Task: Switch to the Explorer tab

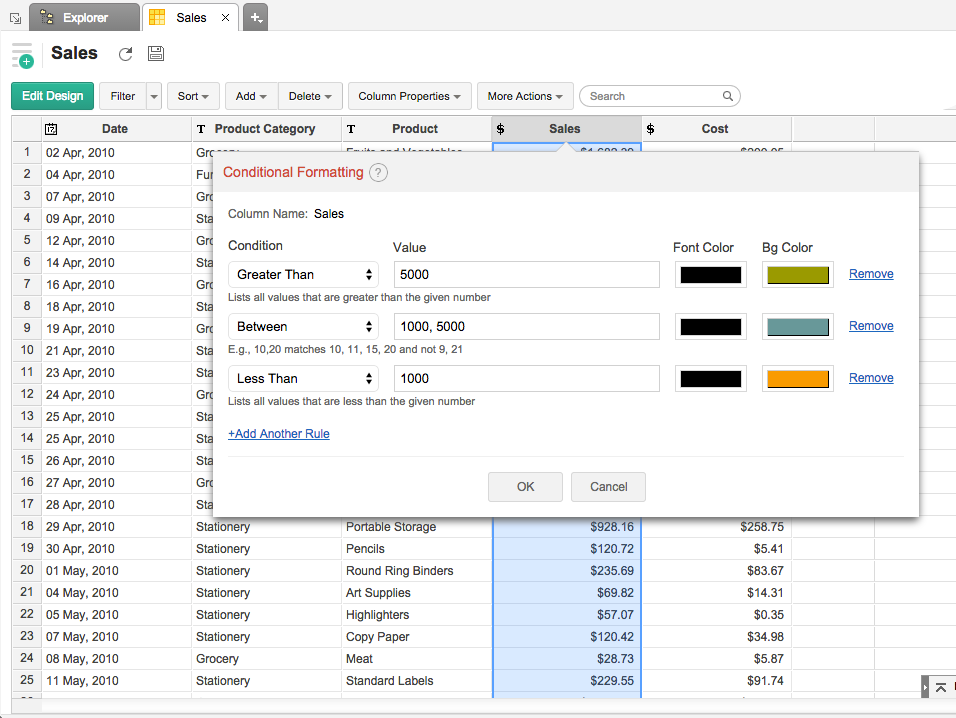Action: (85, 17)
